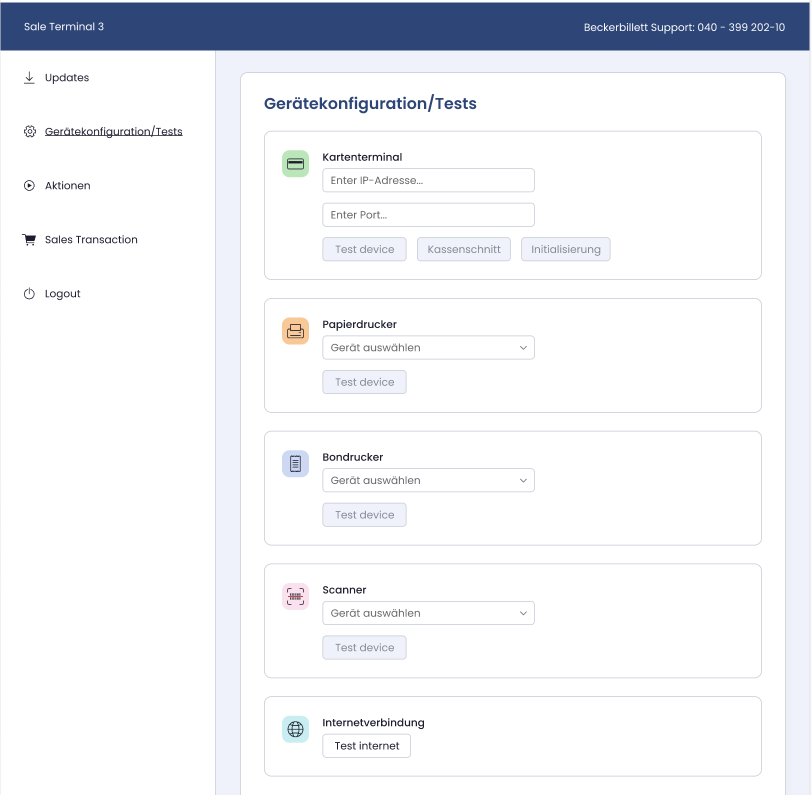Viewport: 812px width, 795px height.
Task: Click the Updates download arrow icon
Action: (30, 78)
